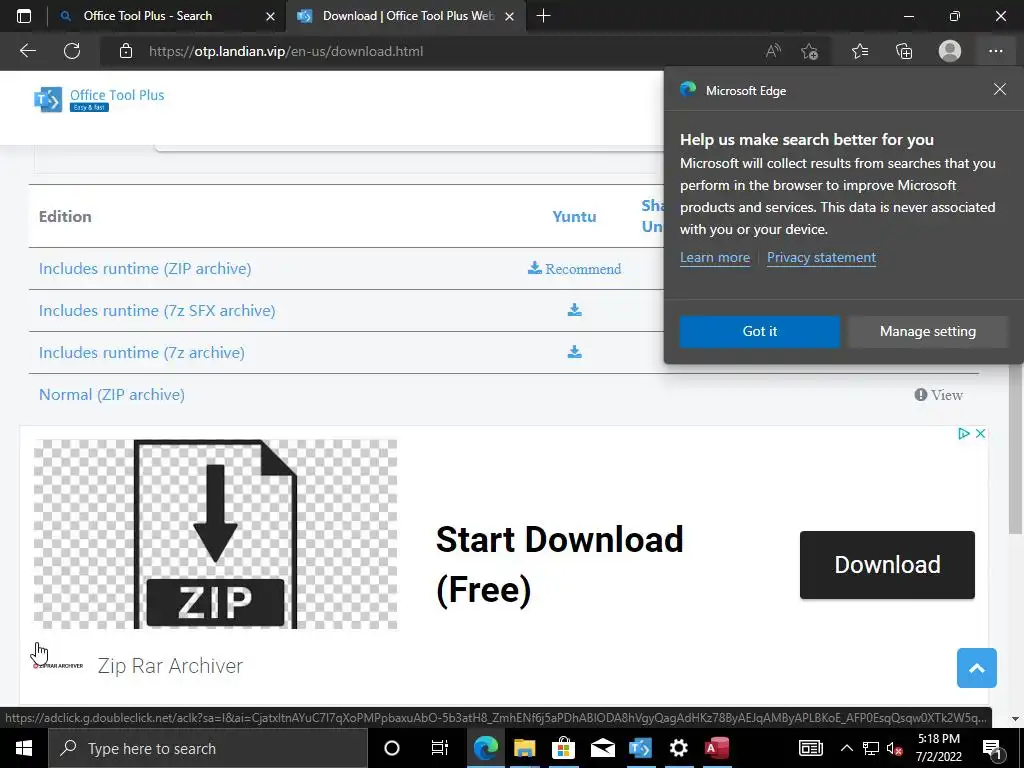The height and width of the screenshot is (768, 1024).
Task: Open Task View on the taskbar
Action: pyautogui.click(x=440, y=748)
